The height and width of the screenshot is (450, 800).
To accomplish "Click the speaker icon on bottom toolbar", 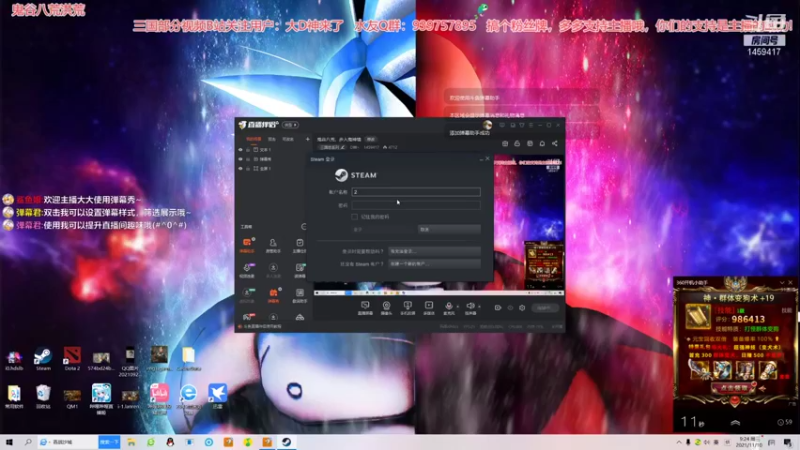I will click(470, 307).
